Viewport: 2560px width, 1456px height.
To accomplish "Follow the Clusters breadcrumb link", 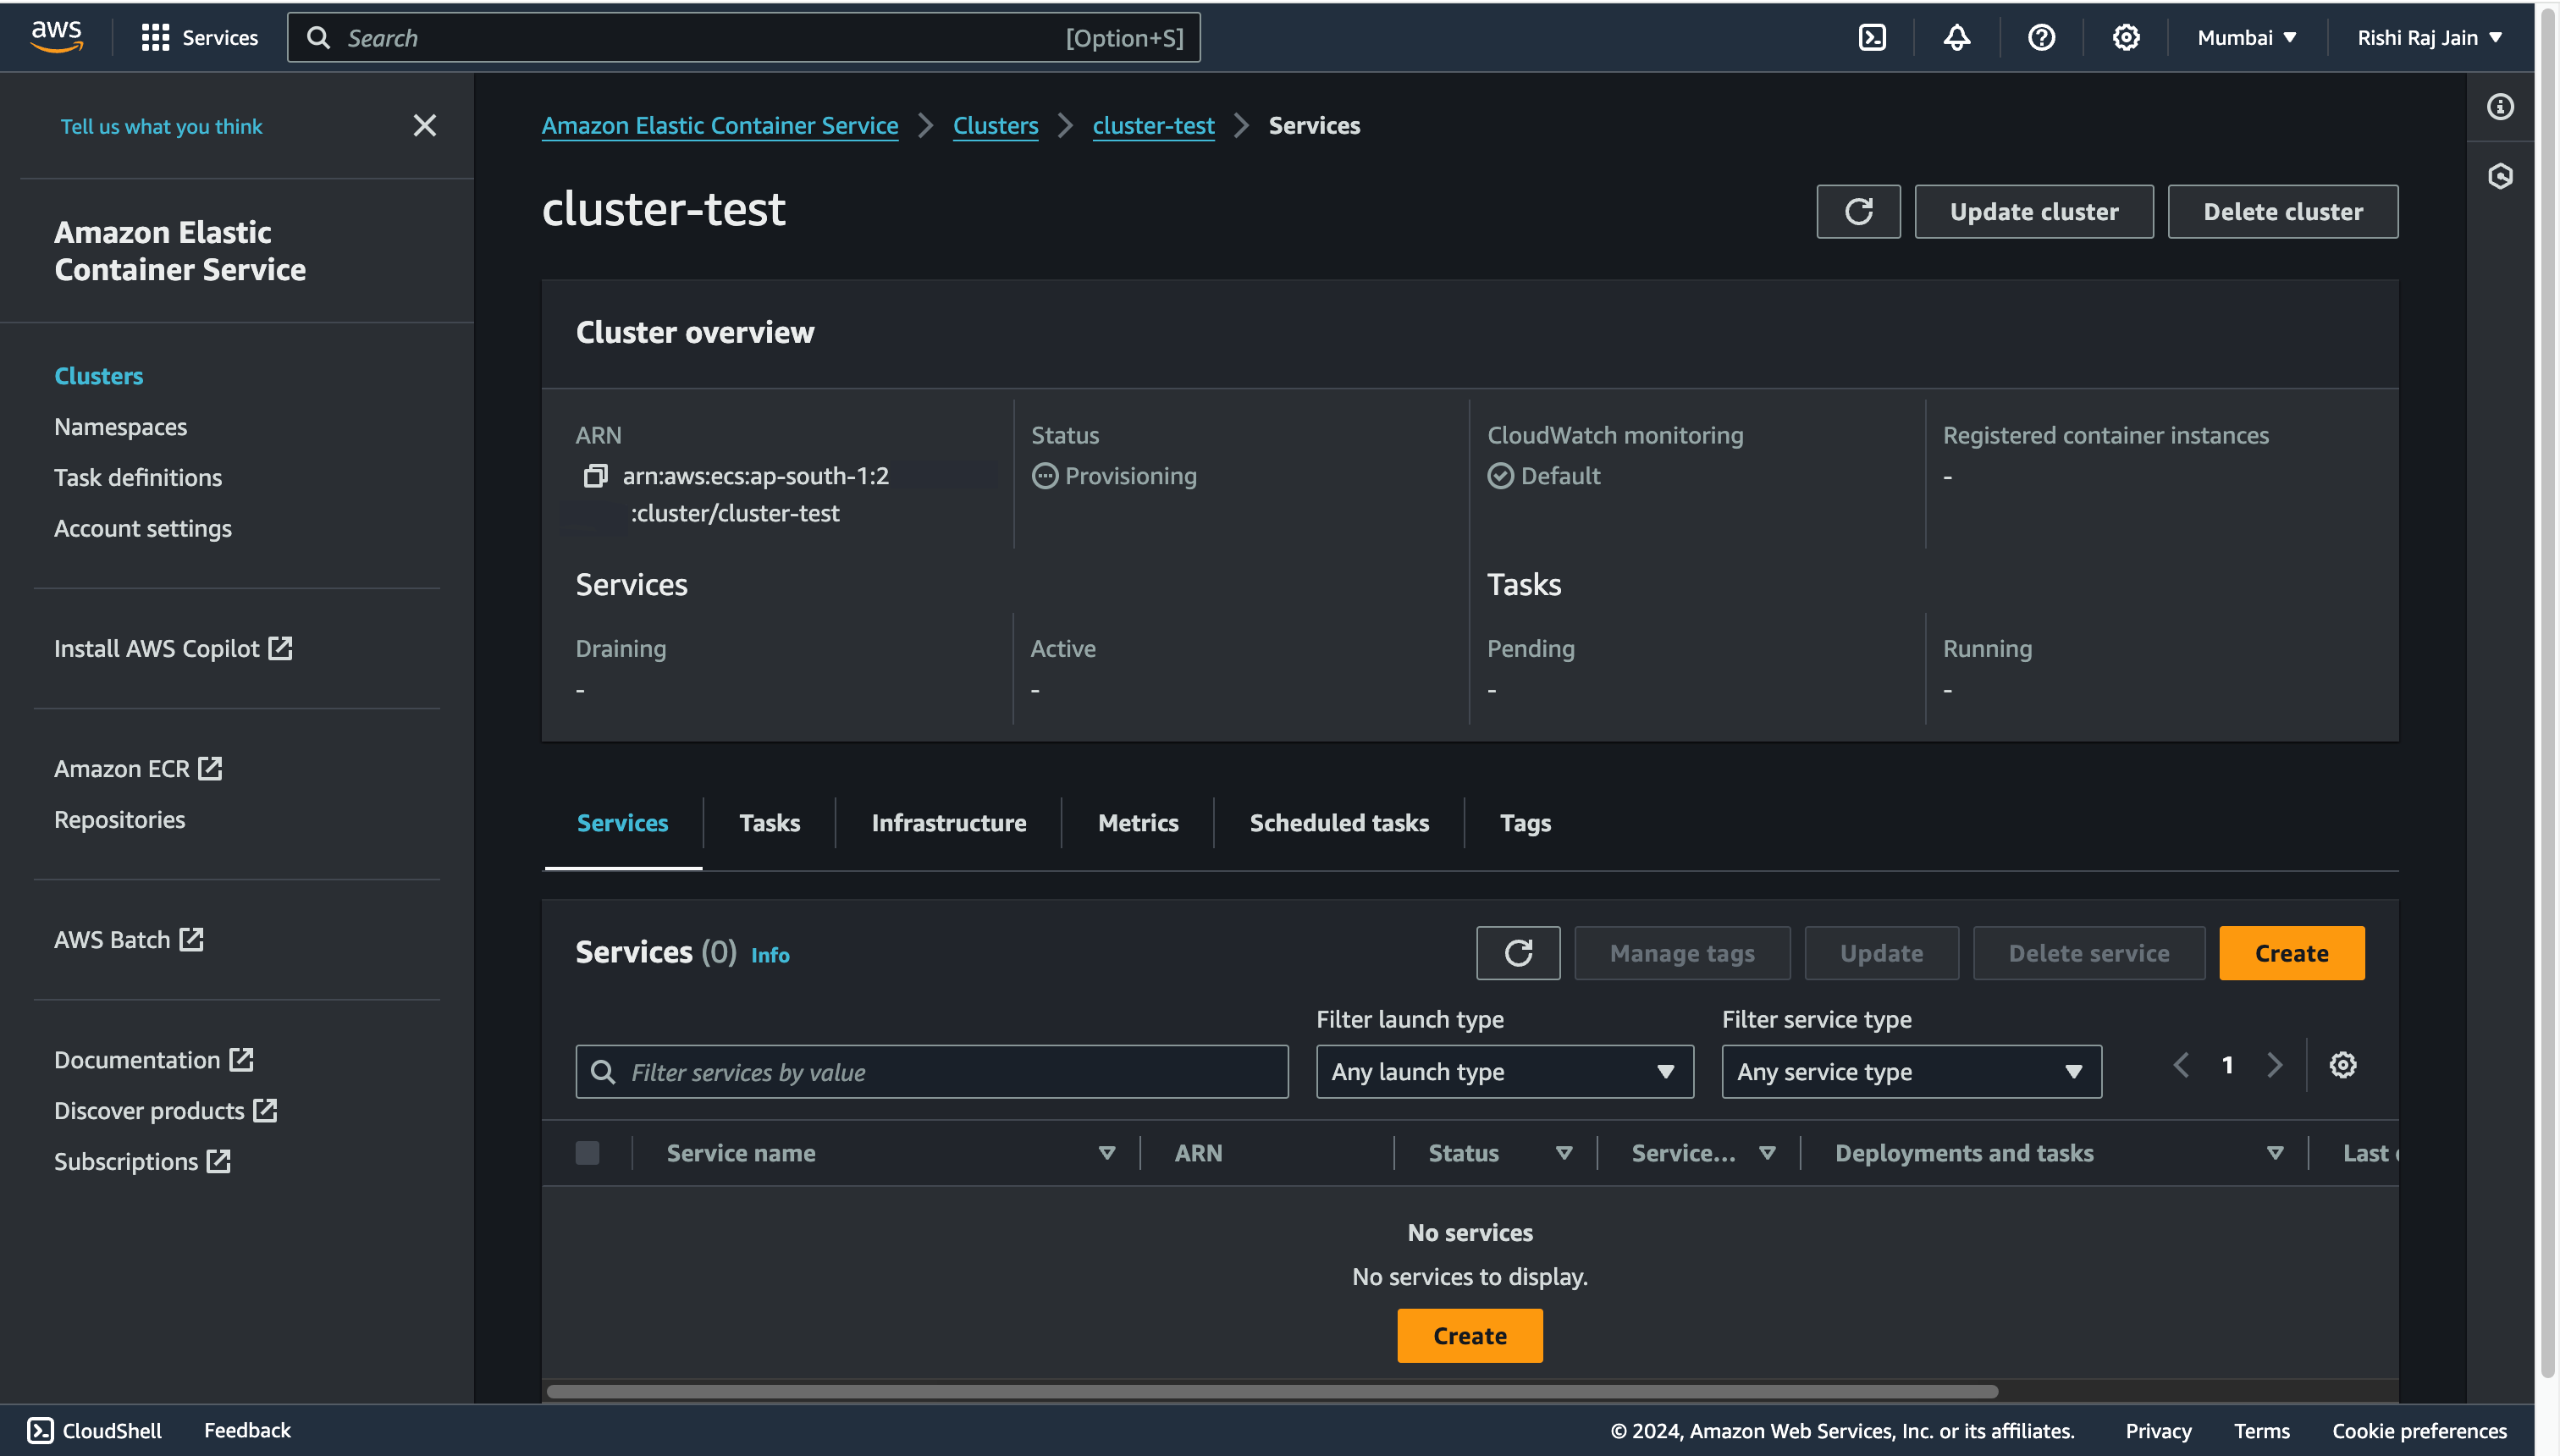I will (x=995, y=126).
